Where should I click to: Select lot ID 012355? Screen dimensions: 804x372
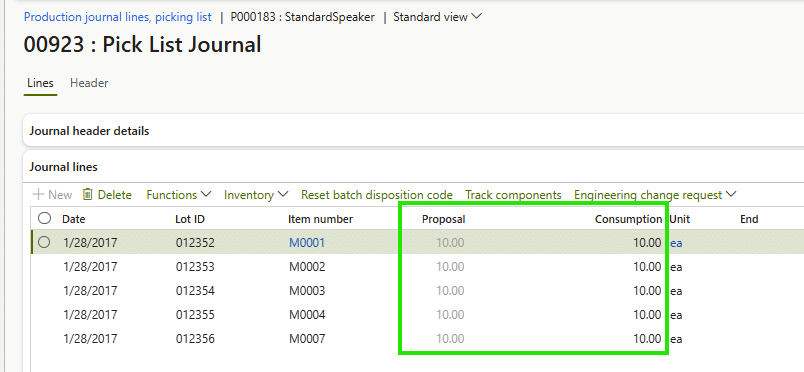click(195, 315)
